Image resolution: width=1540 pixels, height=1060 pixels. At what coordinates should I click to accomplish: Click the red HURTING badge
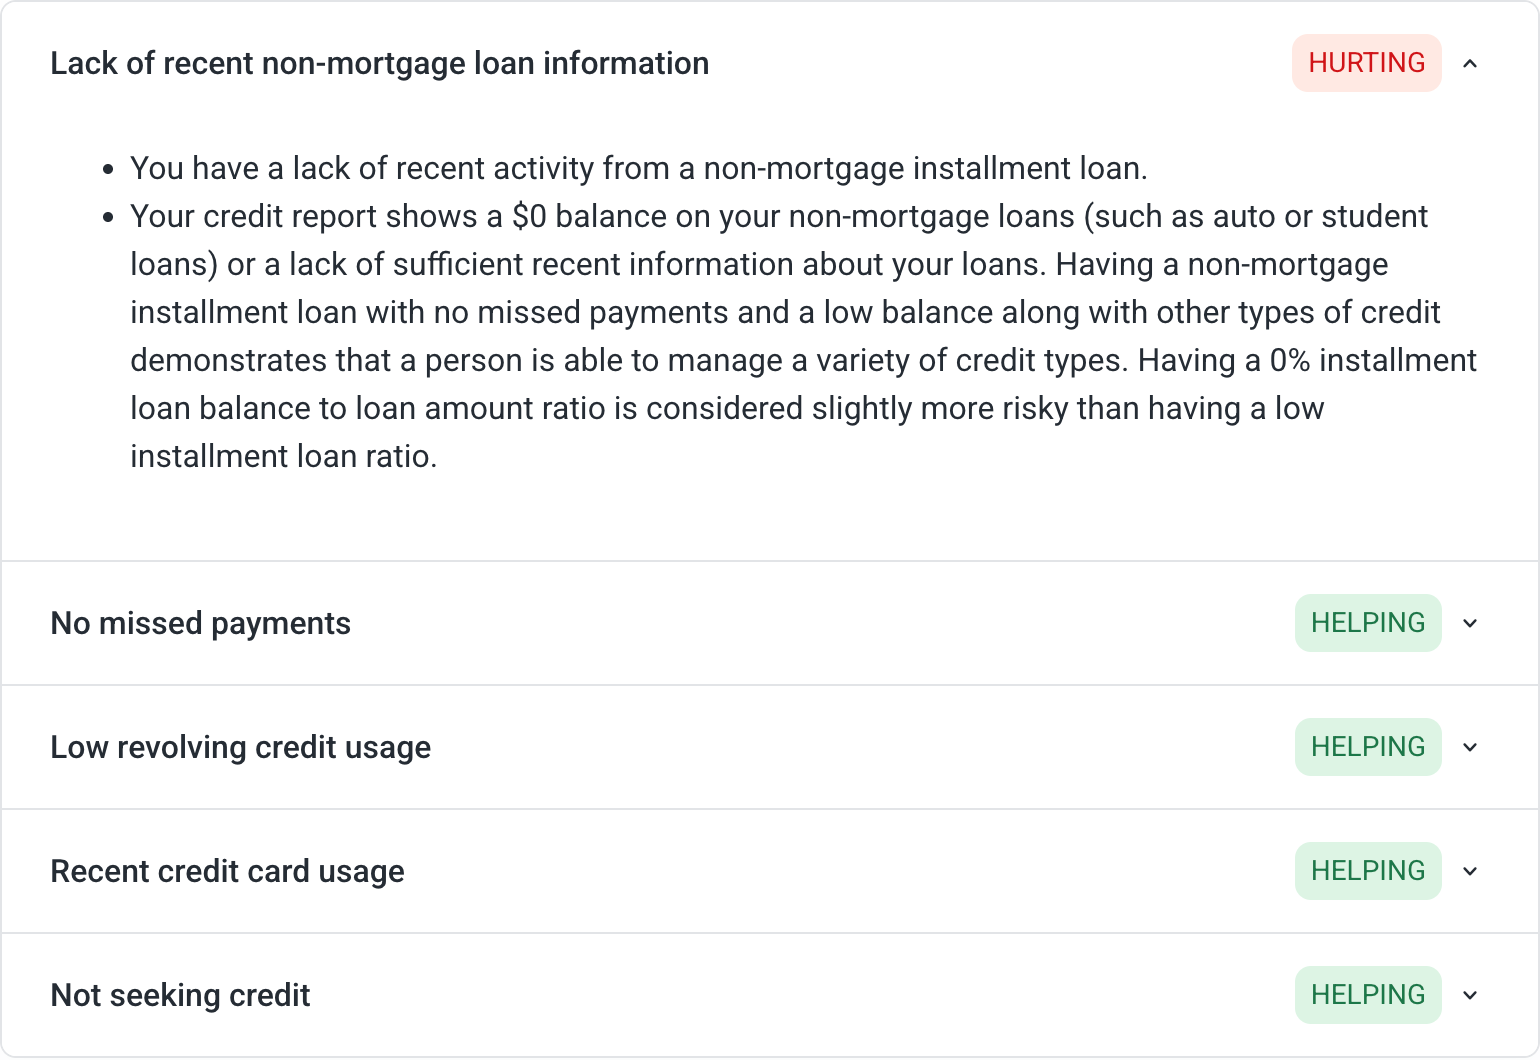tap(1366, 63)
